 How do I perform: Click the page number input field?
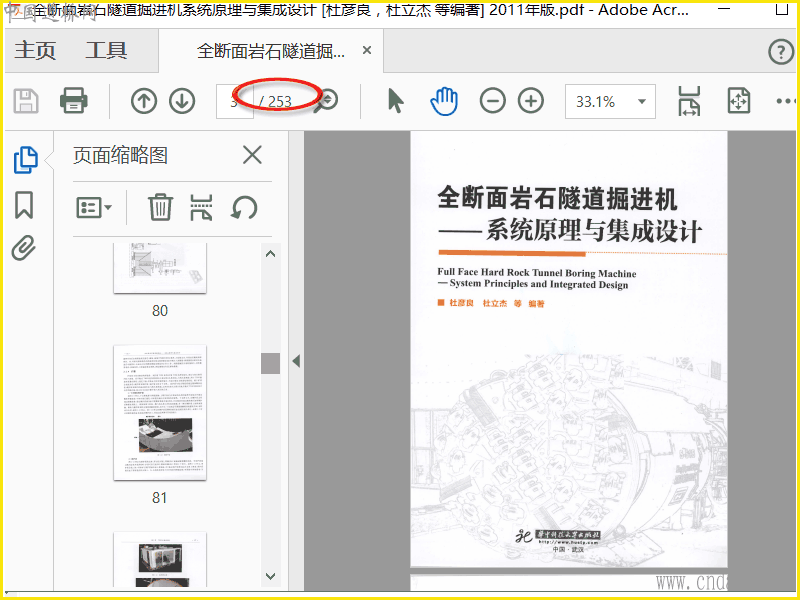(x=235, y=102)
